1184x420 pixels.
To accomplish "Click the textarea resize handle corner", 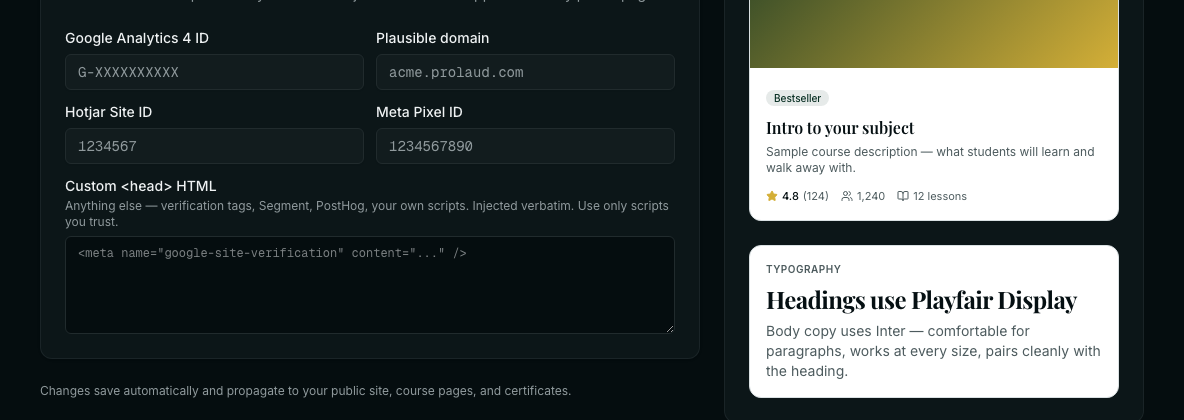I will [x=669, y=328].
